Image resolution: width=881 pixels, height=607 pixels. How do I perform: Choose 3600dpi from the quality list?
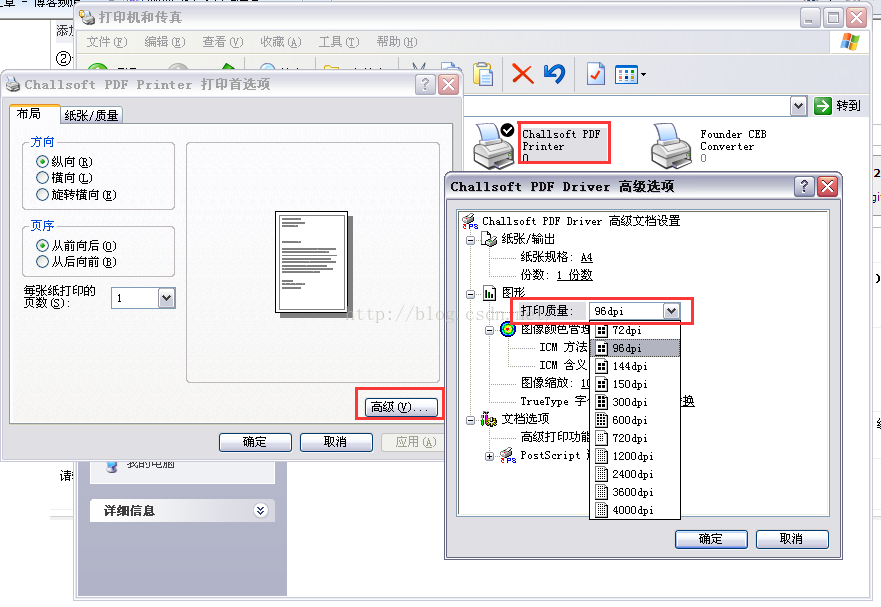(x=635, y=492)
